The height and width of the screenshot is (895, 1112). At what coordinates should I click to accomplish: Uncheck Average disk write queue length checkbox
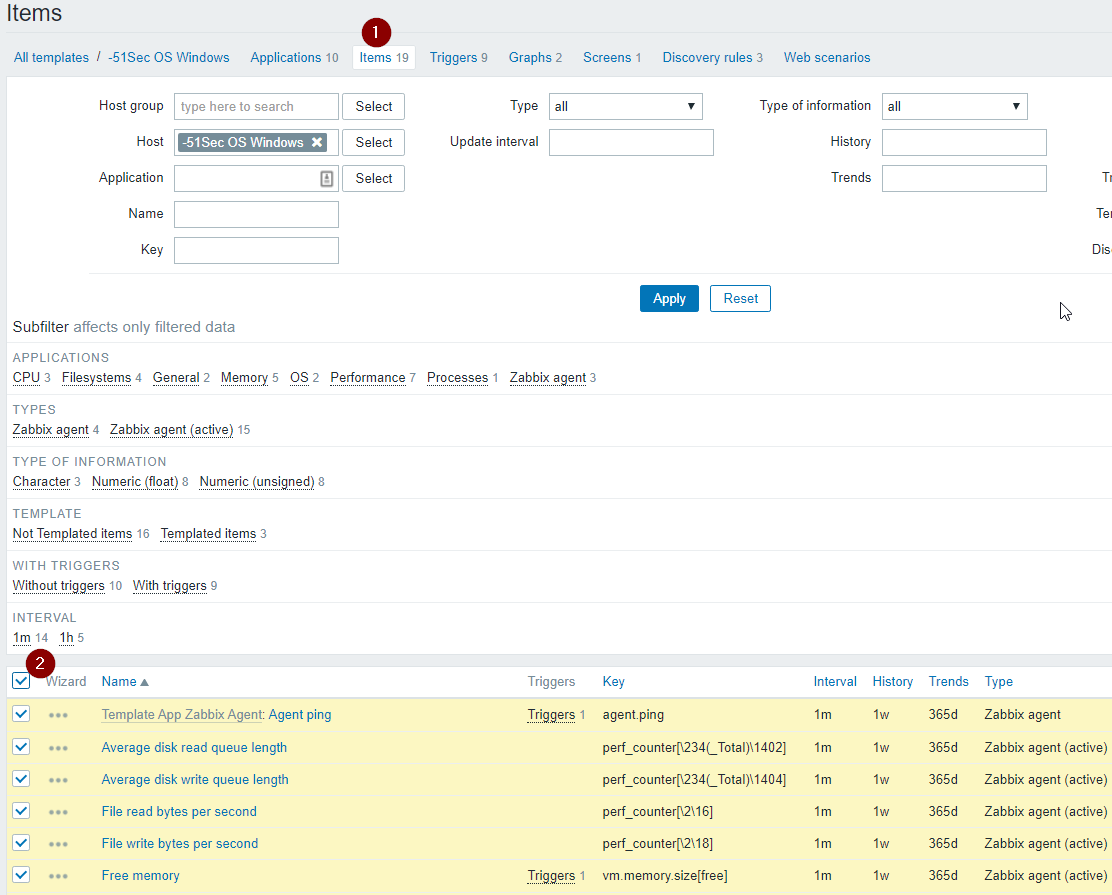(x=21, y=778)
